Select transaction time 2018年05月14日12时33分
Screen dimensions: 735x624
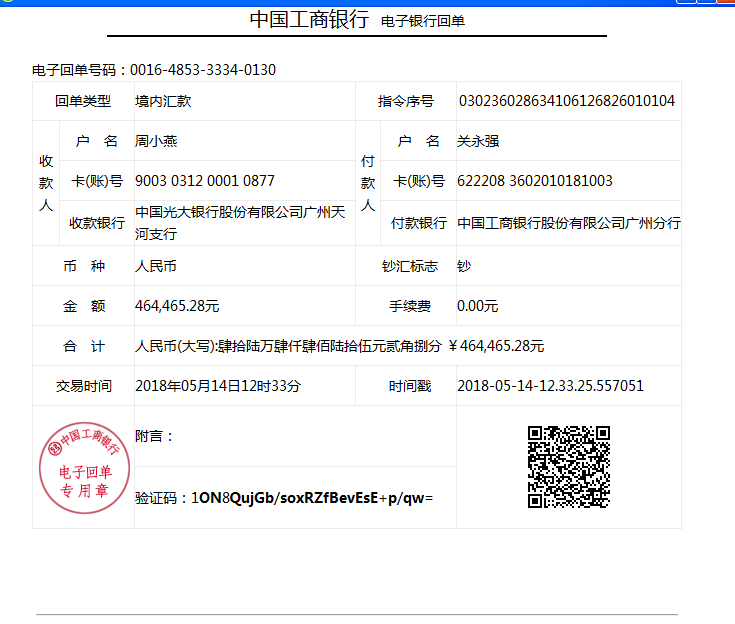pos(218,386)
